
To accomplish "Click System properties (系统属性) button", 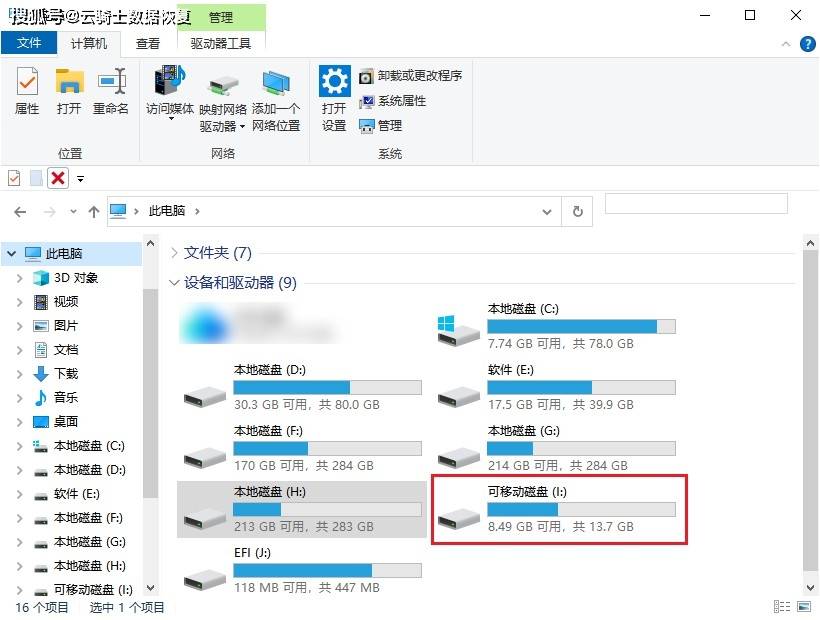I will point(392,101).
